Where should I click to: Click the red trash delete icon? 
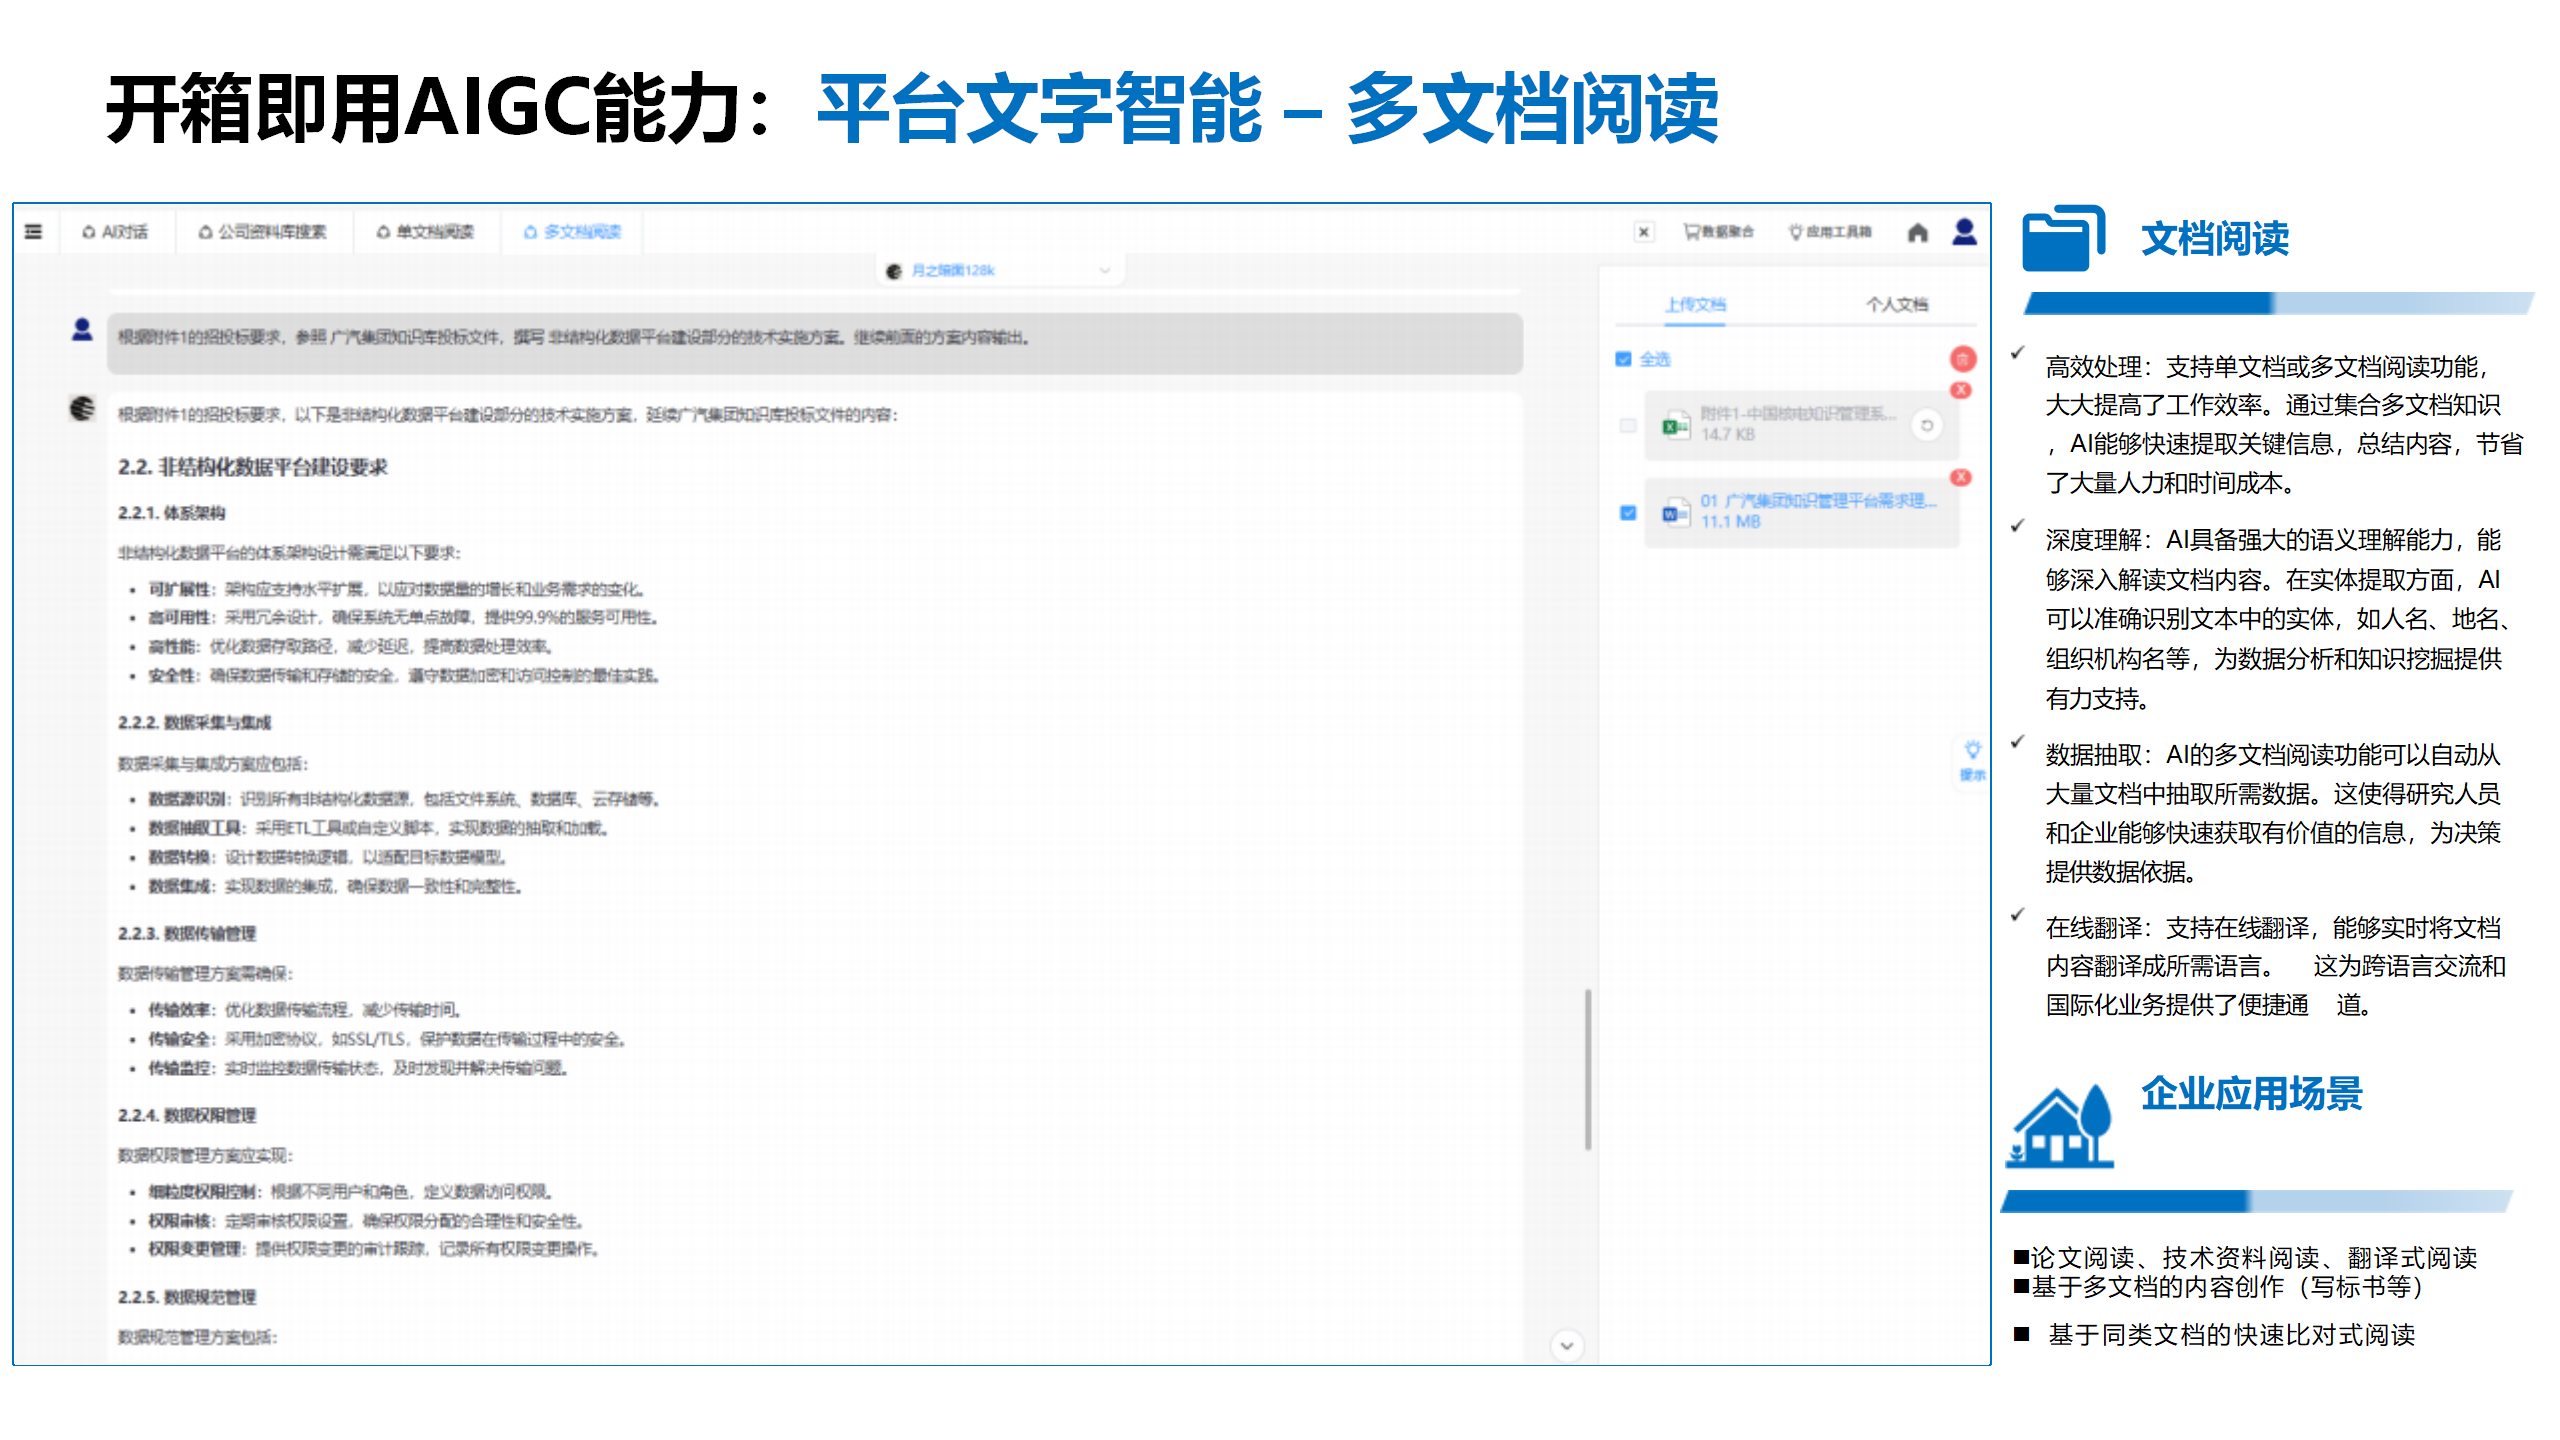pos(1963,359)
